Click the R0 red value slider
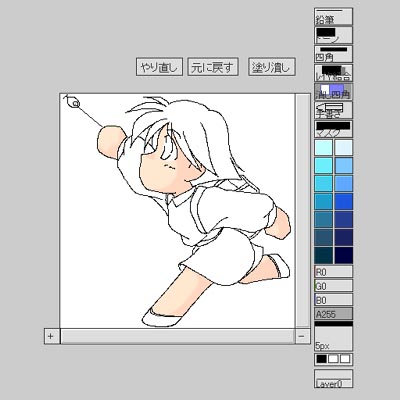The image size is (400, 400). 333,272
